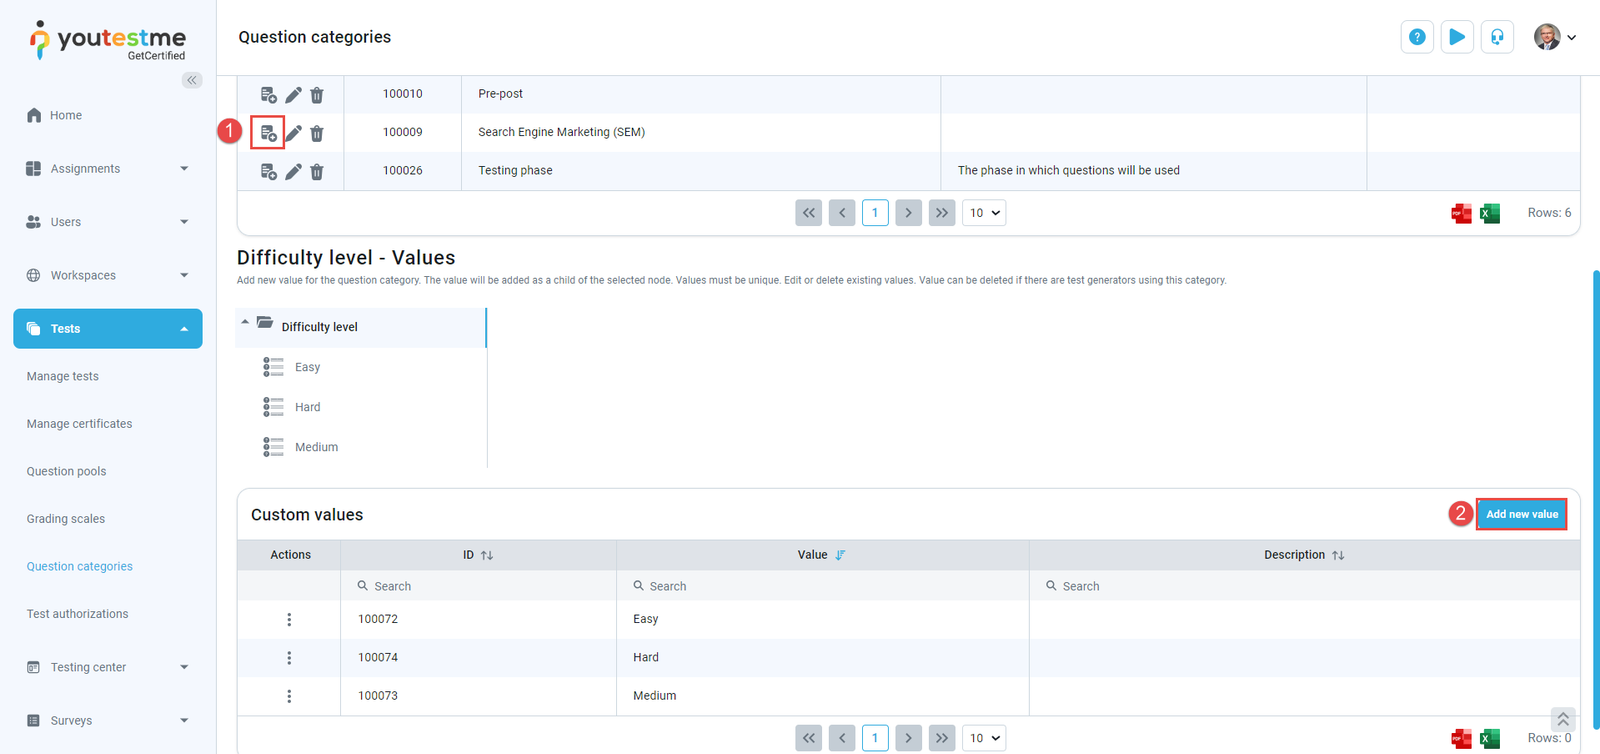1600x754 pixels.
Task: Open the user profile dropdown
Action: pyautogui.click(x=1555, y=37)
